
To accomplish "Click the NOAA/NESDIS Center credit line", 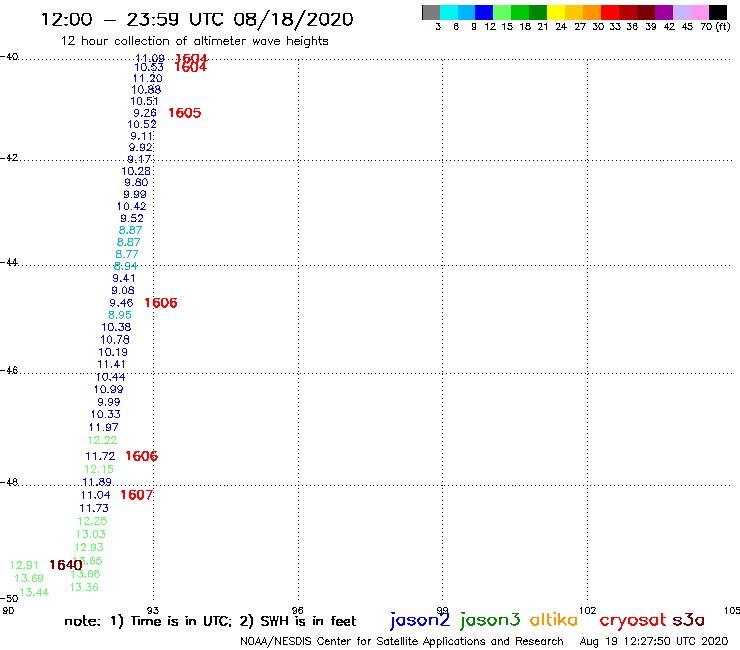I will tap(402, 641).
